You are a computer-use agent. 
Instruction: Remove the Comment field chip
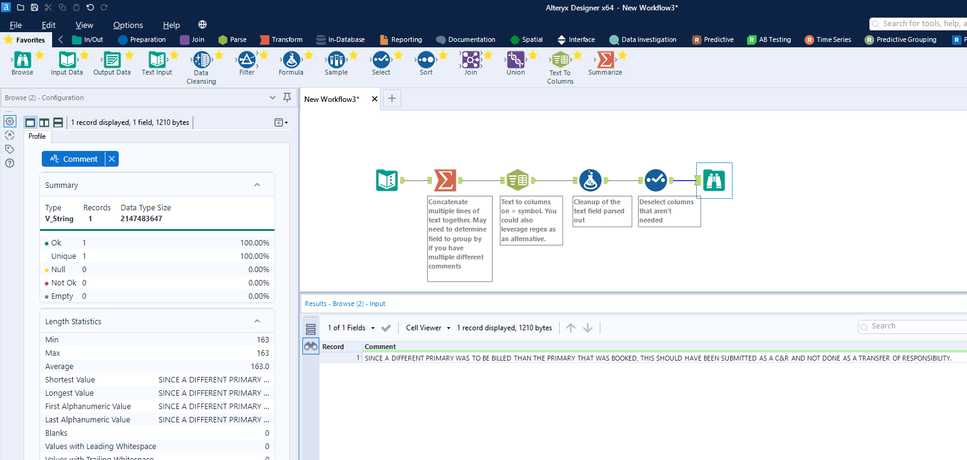[x=112, y=159]
